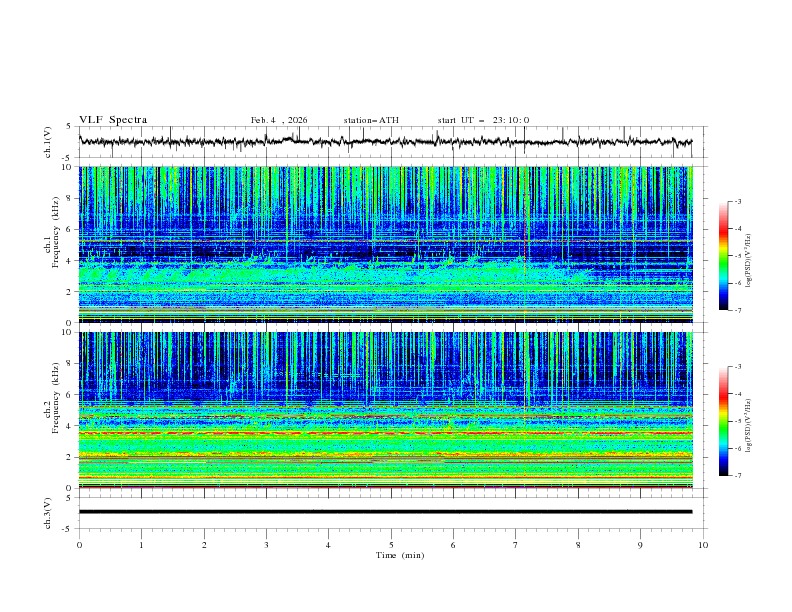This screenshot has height=612, width=792.
Task: Click the ch.3 flat black voltage trace
Action: [x=385, y=512]
